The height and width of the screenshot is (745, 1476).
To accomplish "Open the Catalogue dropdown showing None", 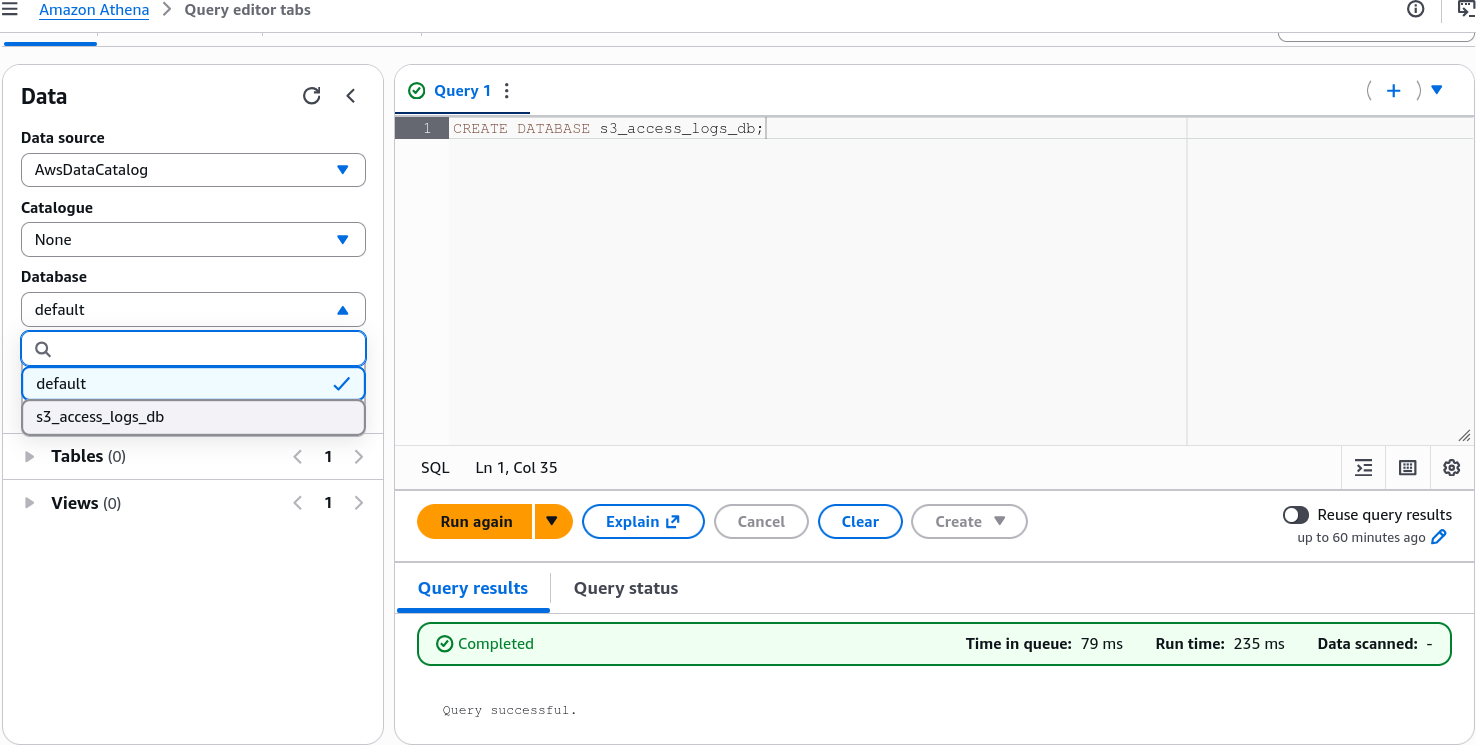I will (193, 240).
